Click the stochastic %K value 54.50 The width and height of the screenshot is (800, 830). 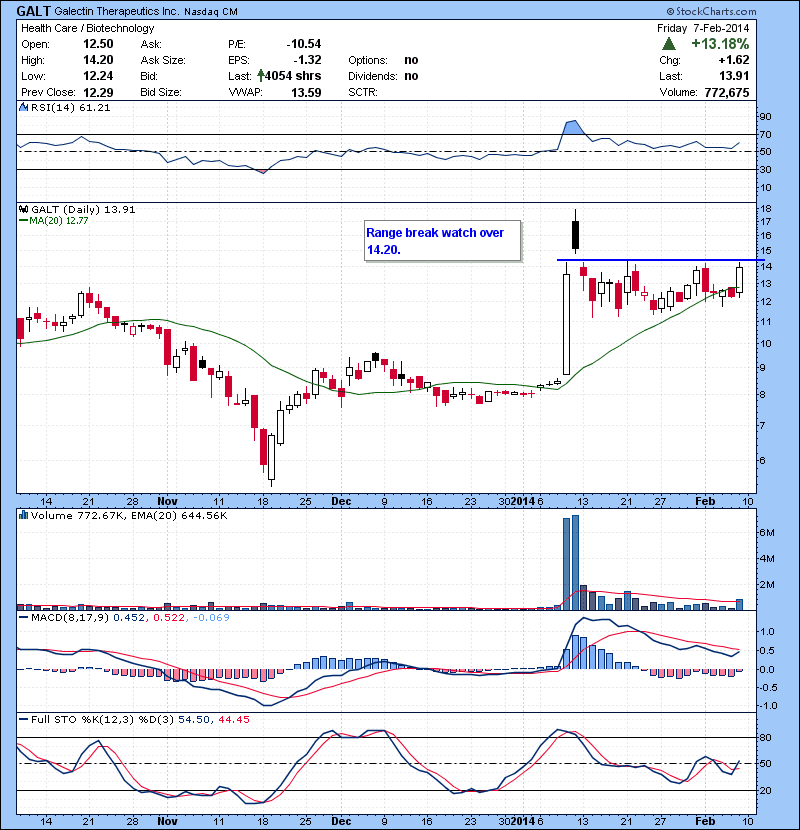194,719
